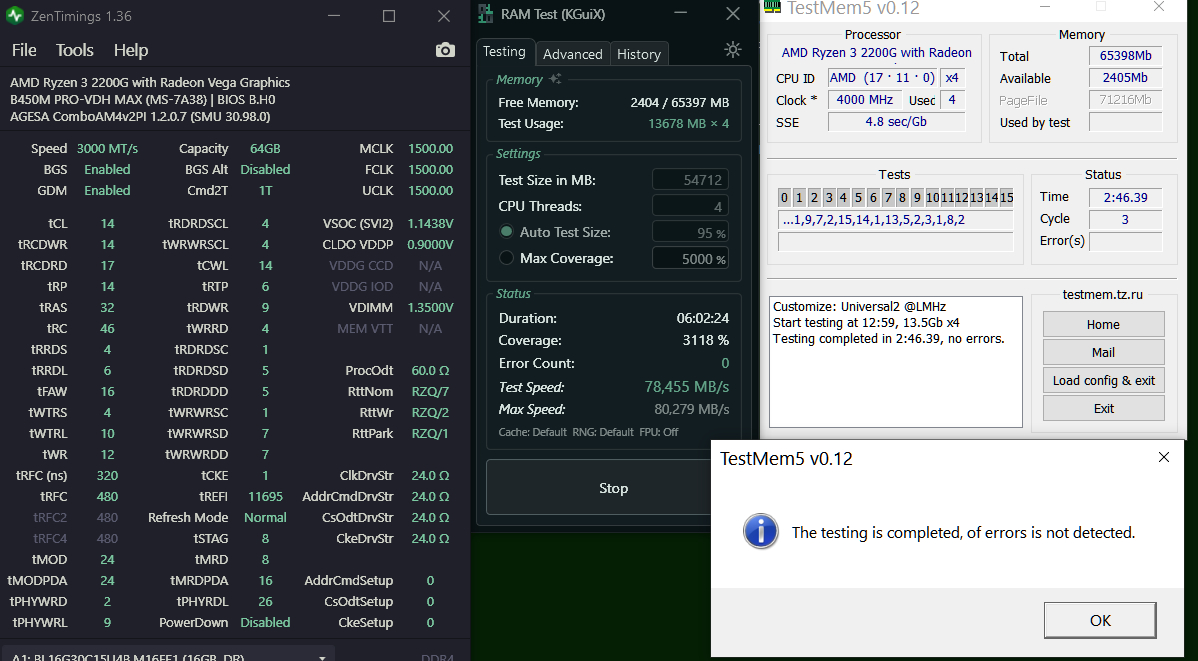Click the ZenTimings screenshot camera icon
Image resolution: width=1198 pixels, height=661 pixels.
445,50
